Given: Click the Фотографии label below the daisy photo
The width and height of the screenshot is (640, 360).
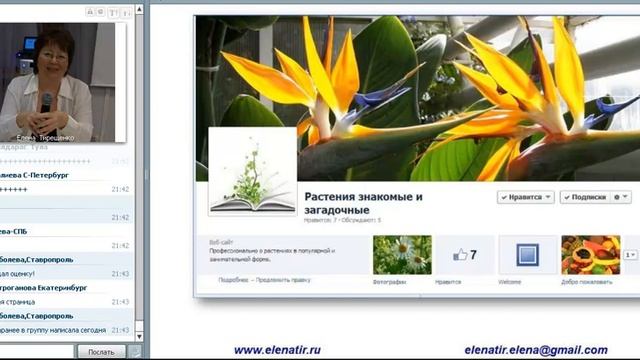Looking at the screenshot, I should (x=389, y=282).
